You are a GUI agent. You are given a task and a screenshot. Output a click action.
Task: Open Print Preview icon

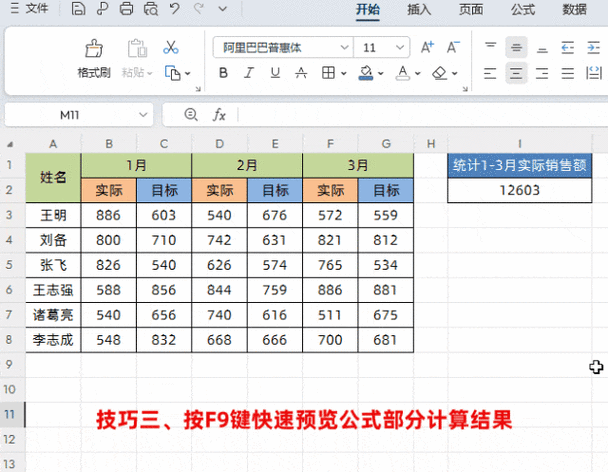point(151,9)
